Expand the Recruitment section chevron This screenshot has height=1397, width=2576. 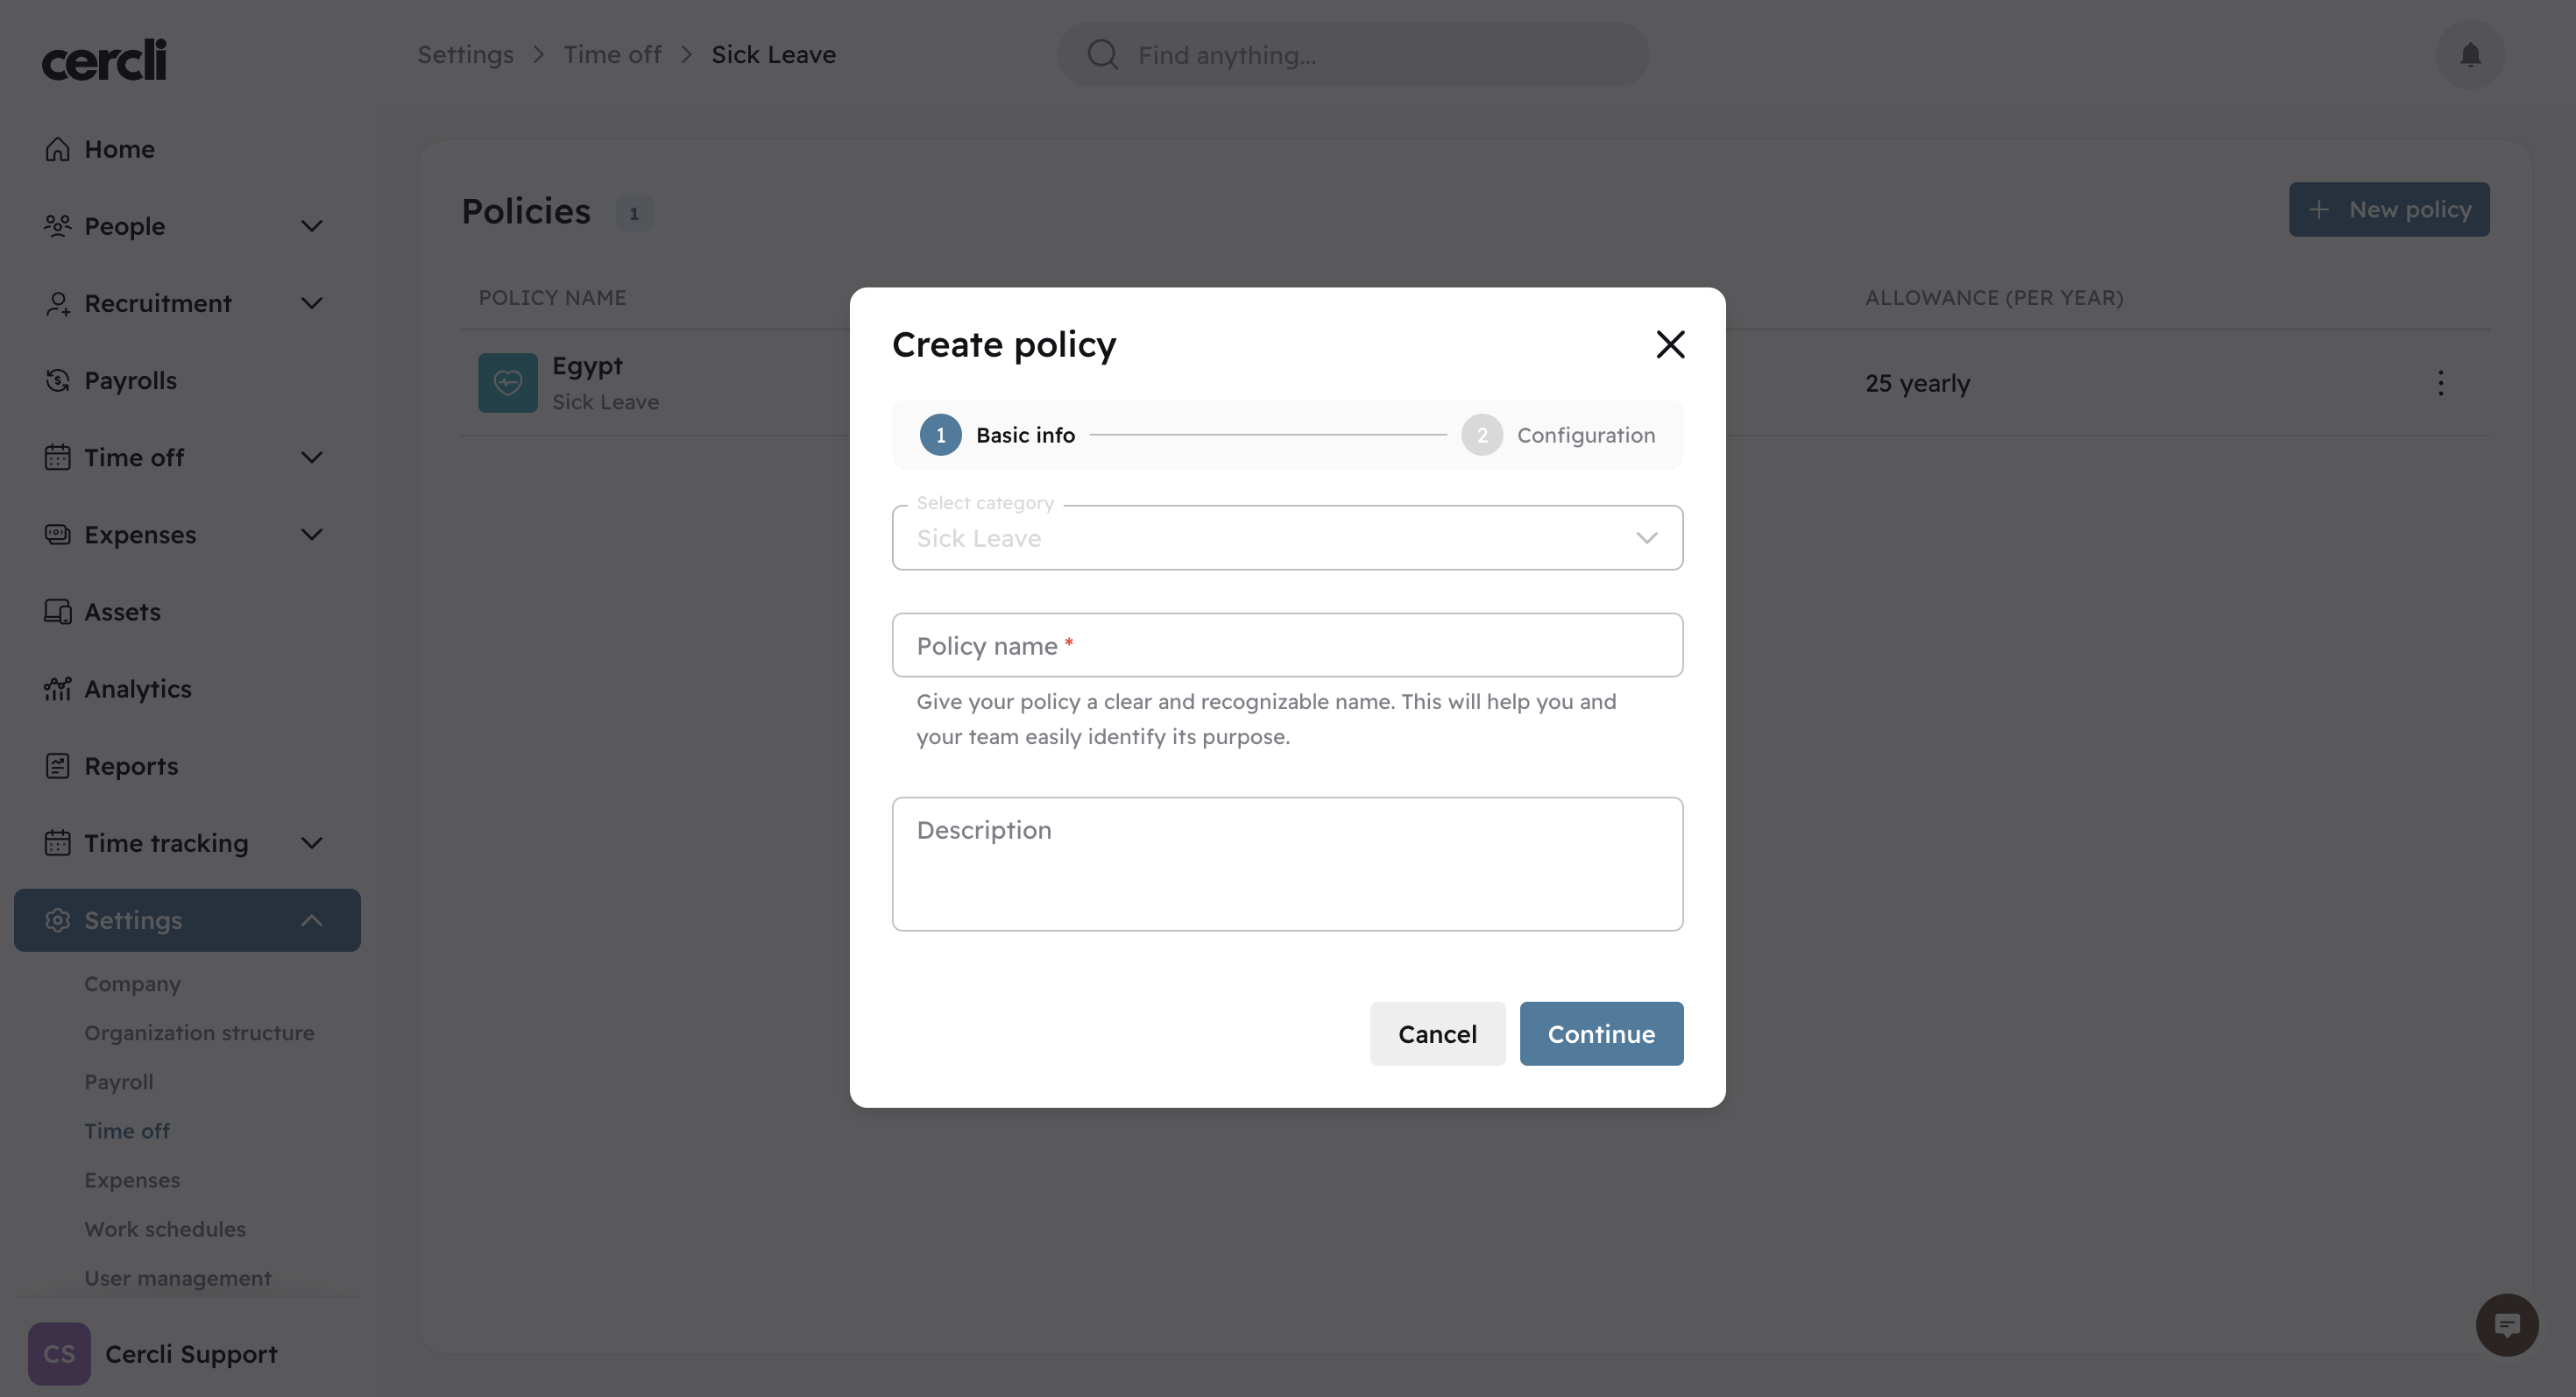(x=312, y=303)
